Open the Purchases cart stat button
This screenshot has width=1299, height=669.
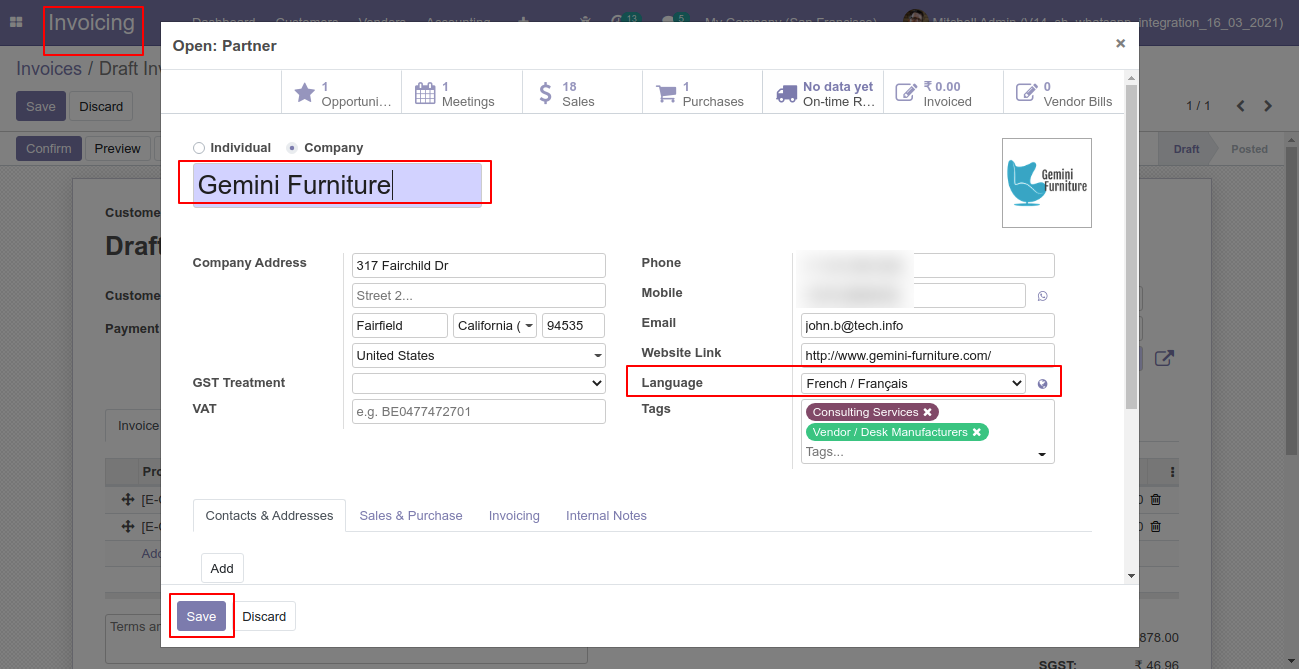[x=702, y=93]
